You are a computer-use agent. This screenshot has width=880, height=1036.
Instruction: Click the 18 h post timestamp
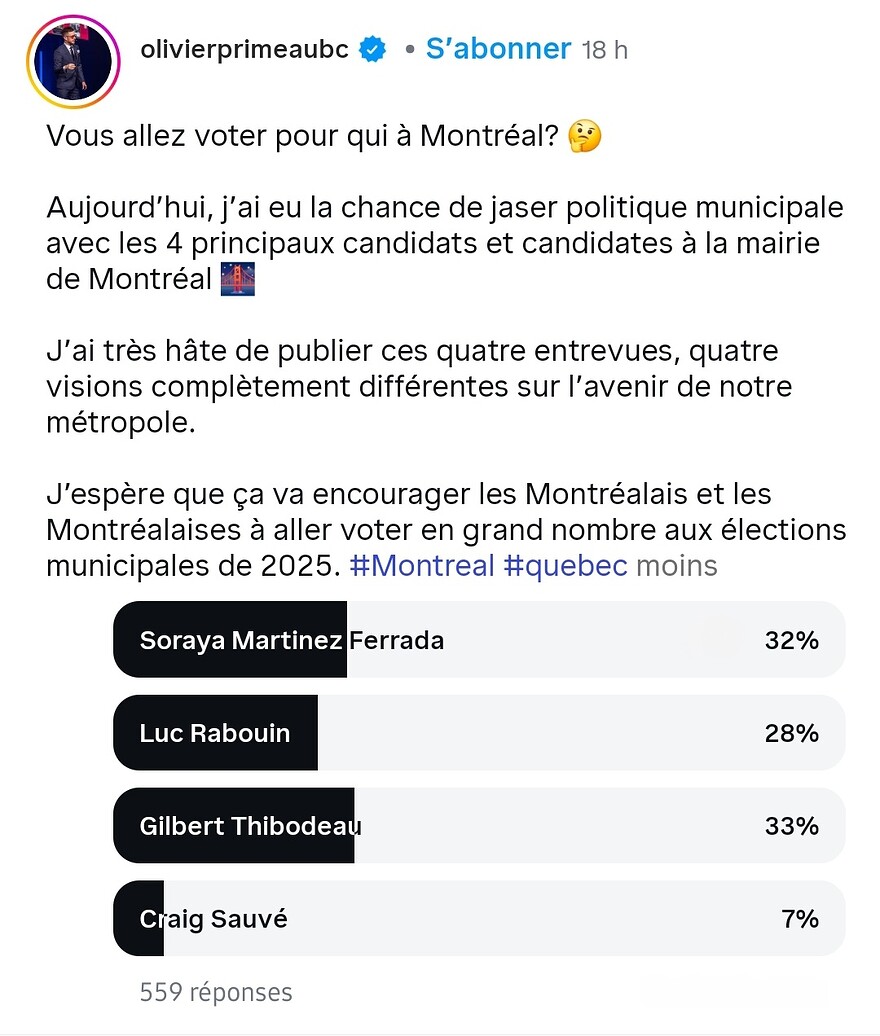coord(605,50)
